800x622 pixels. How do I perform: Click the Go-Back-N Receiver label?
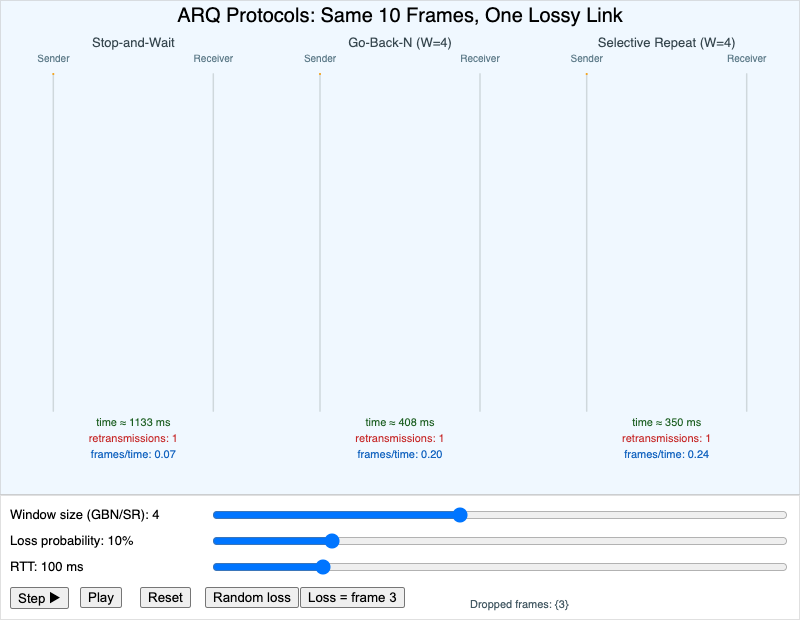(x=480, y=59)
